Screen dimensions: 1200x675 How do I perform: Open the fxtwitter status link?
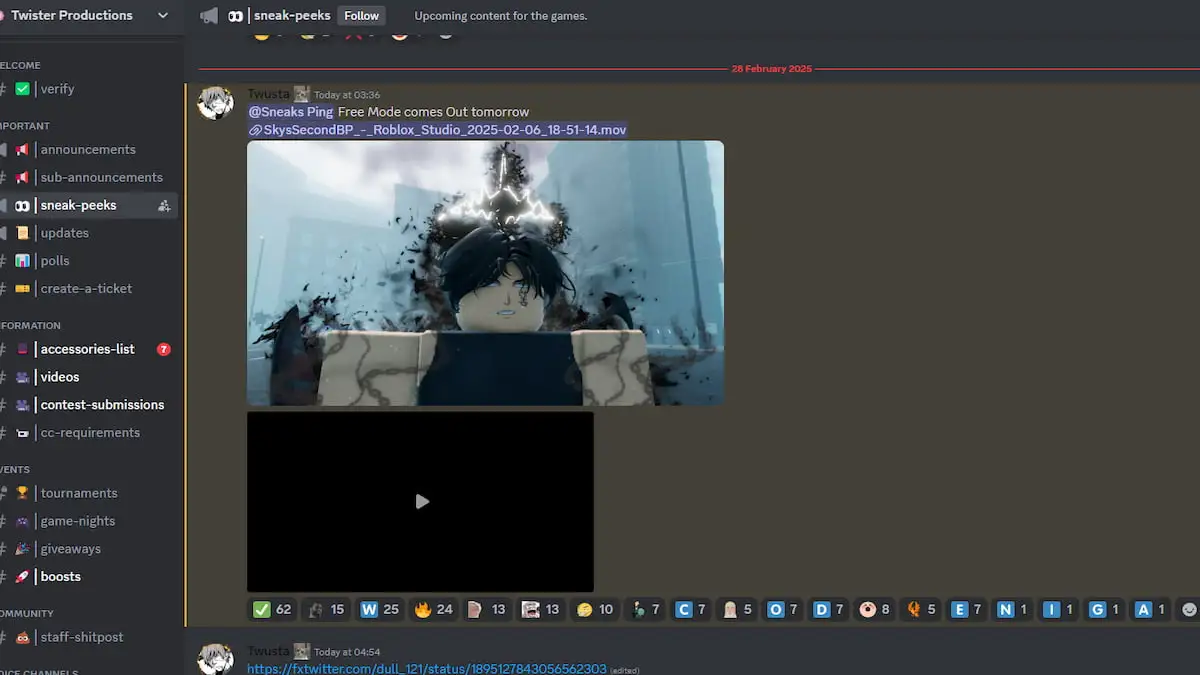point(428,668)
